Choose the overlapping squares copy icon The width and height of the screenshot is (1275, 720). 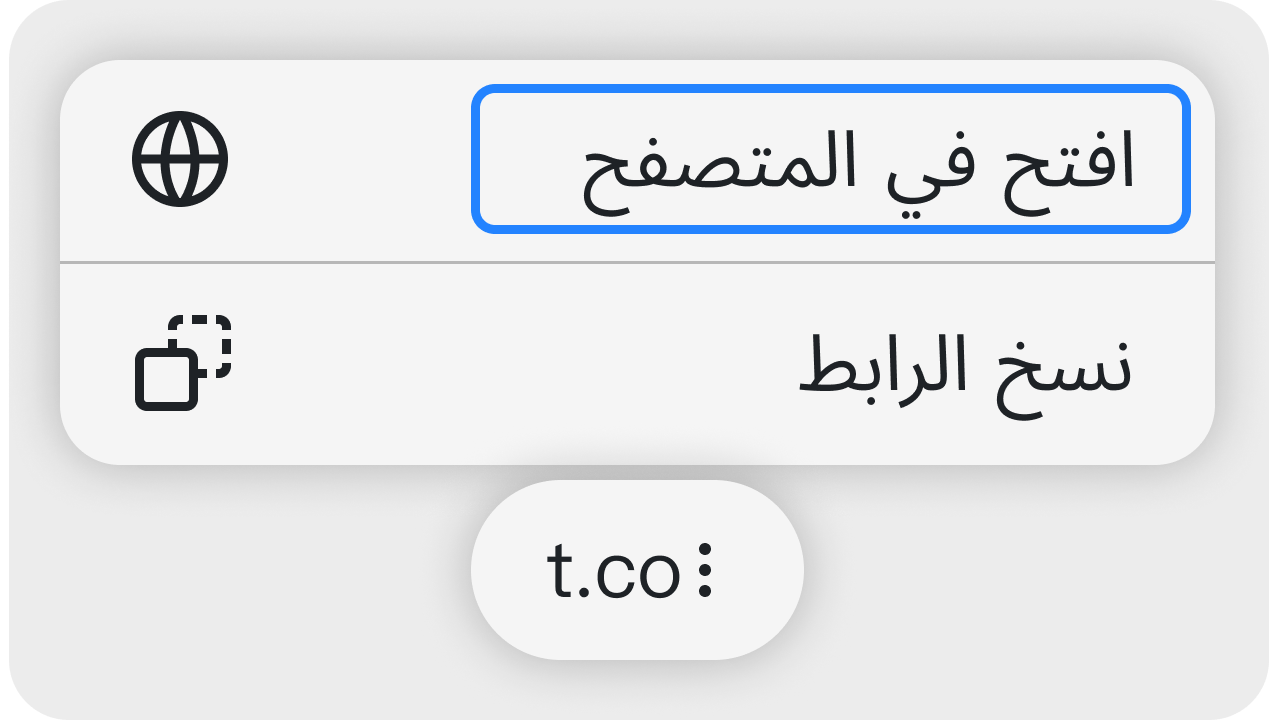[x=183, y=362]
